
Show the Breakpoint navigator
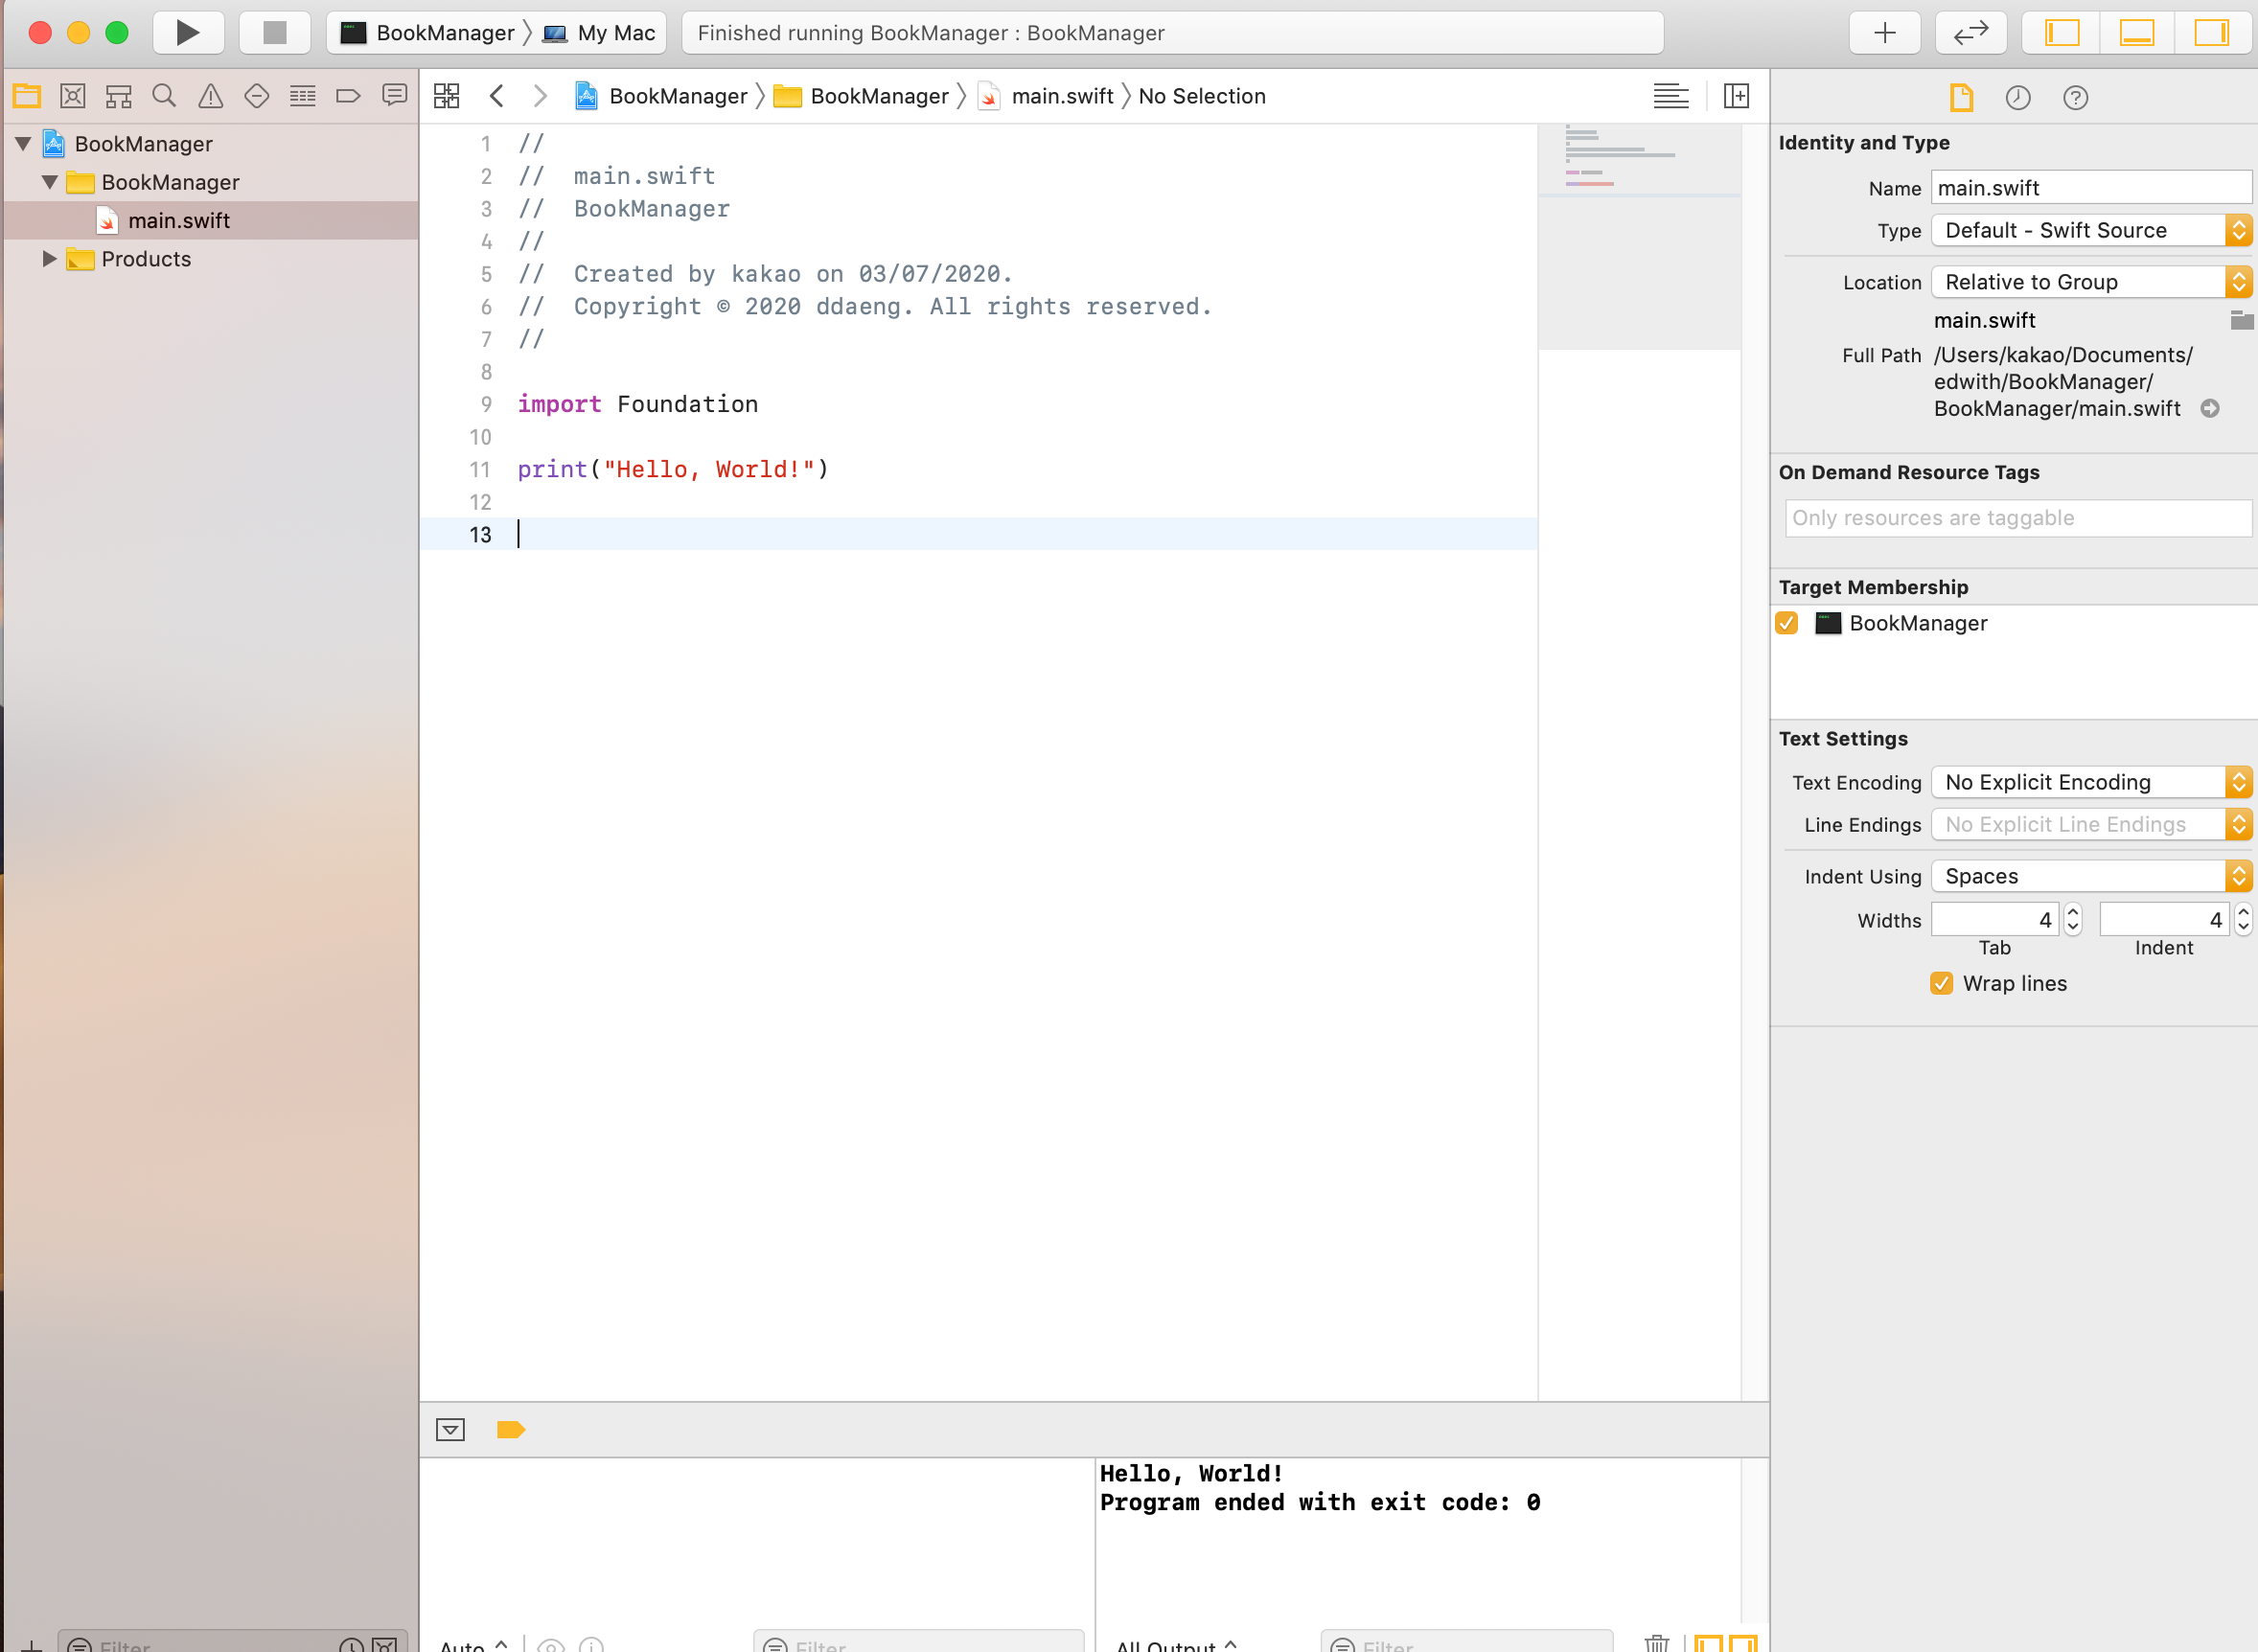pos(348,96)
